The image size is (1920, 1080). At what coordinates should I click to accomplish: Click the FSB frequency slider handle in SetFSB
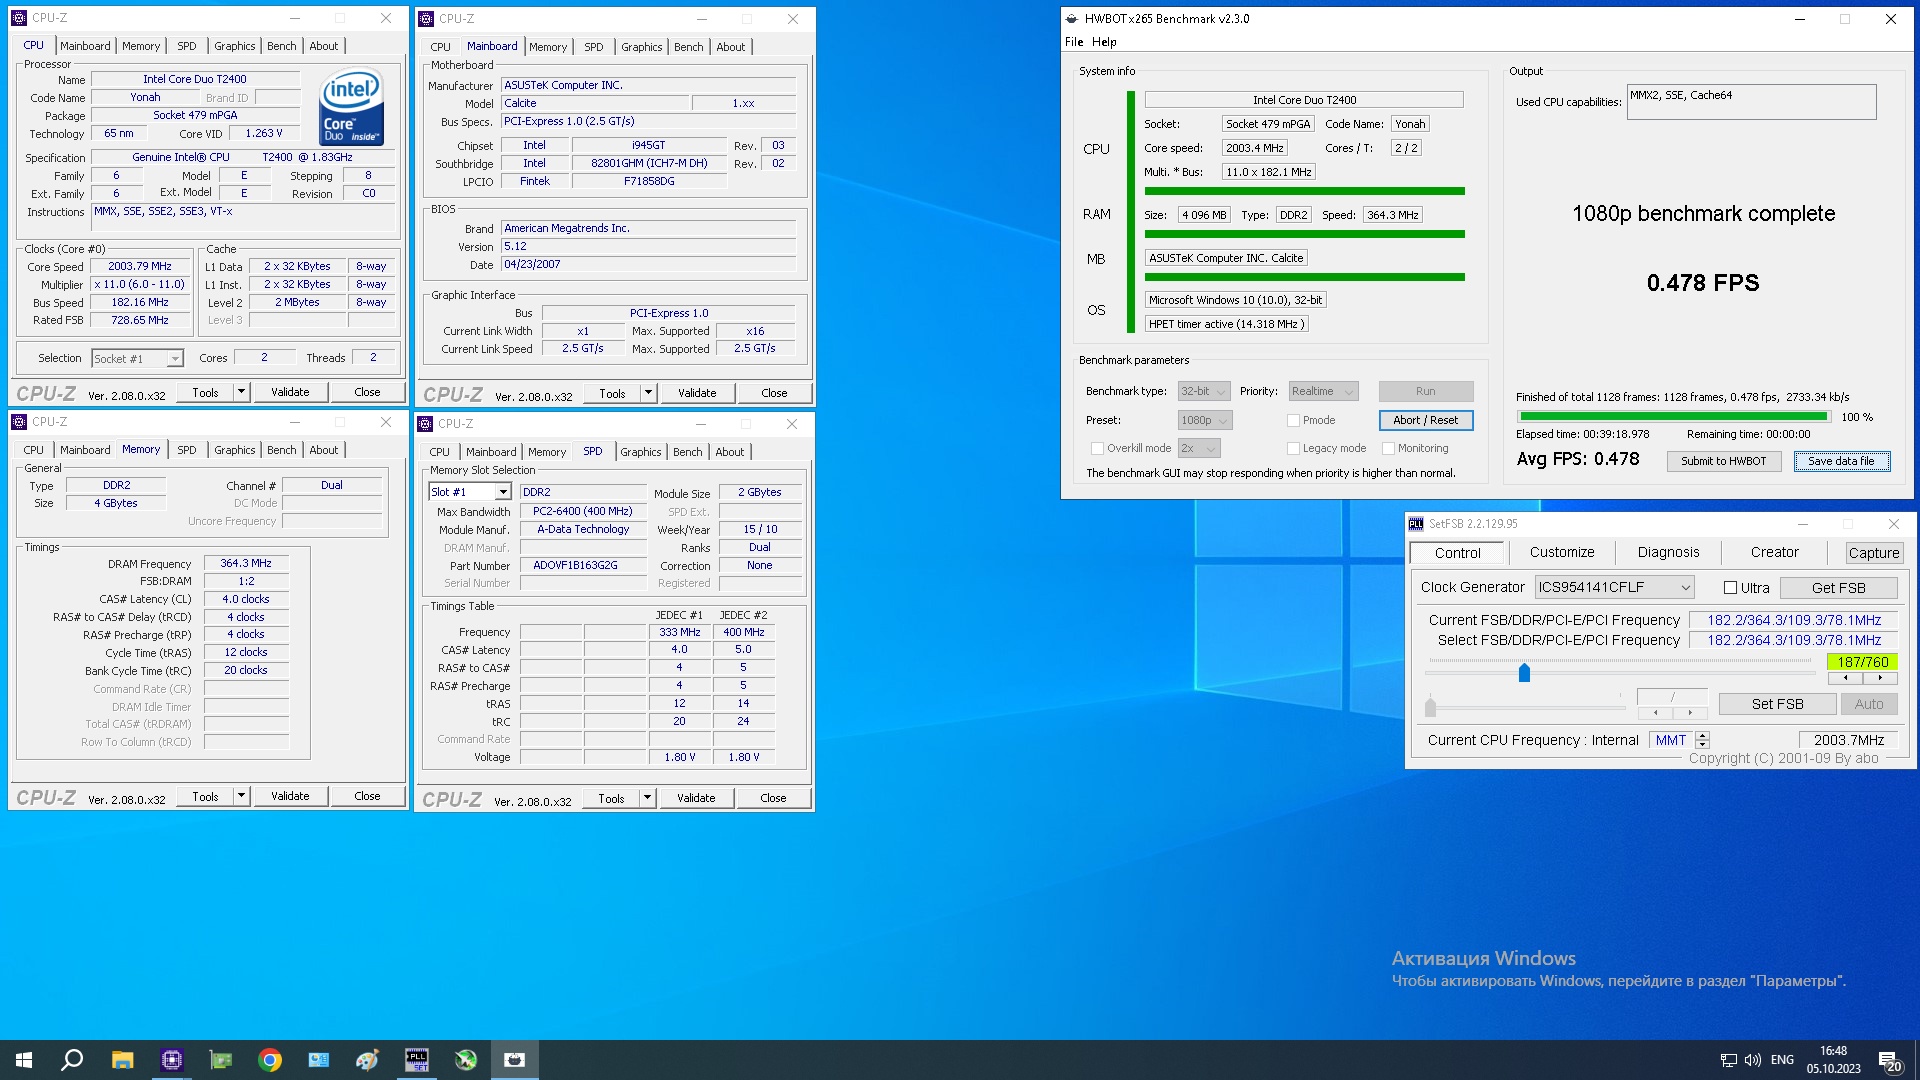[x=1524, y=673]
